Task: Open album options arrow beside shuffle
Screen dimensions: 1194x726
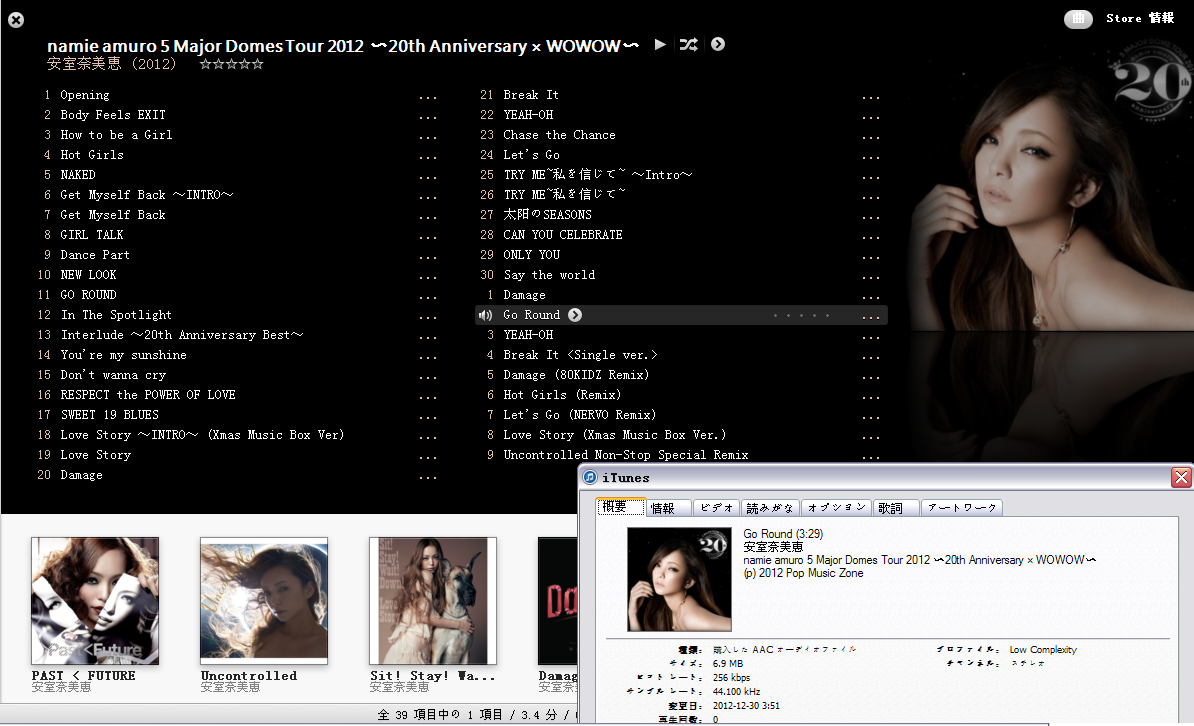Action: tap(718, 44)
